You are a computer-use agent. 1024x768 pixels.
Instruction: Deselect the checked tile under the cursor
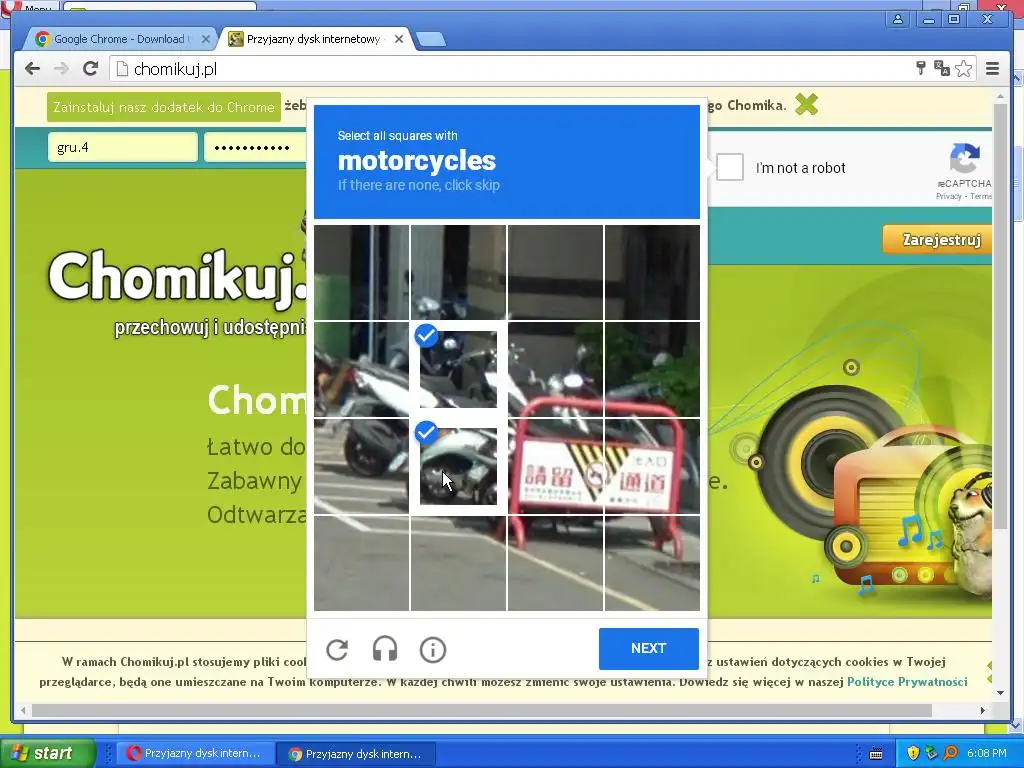[x=458, y=466]
